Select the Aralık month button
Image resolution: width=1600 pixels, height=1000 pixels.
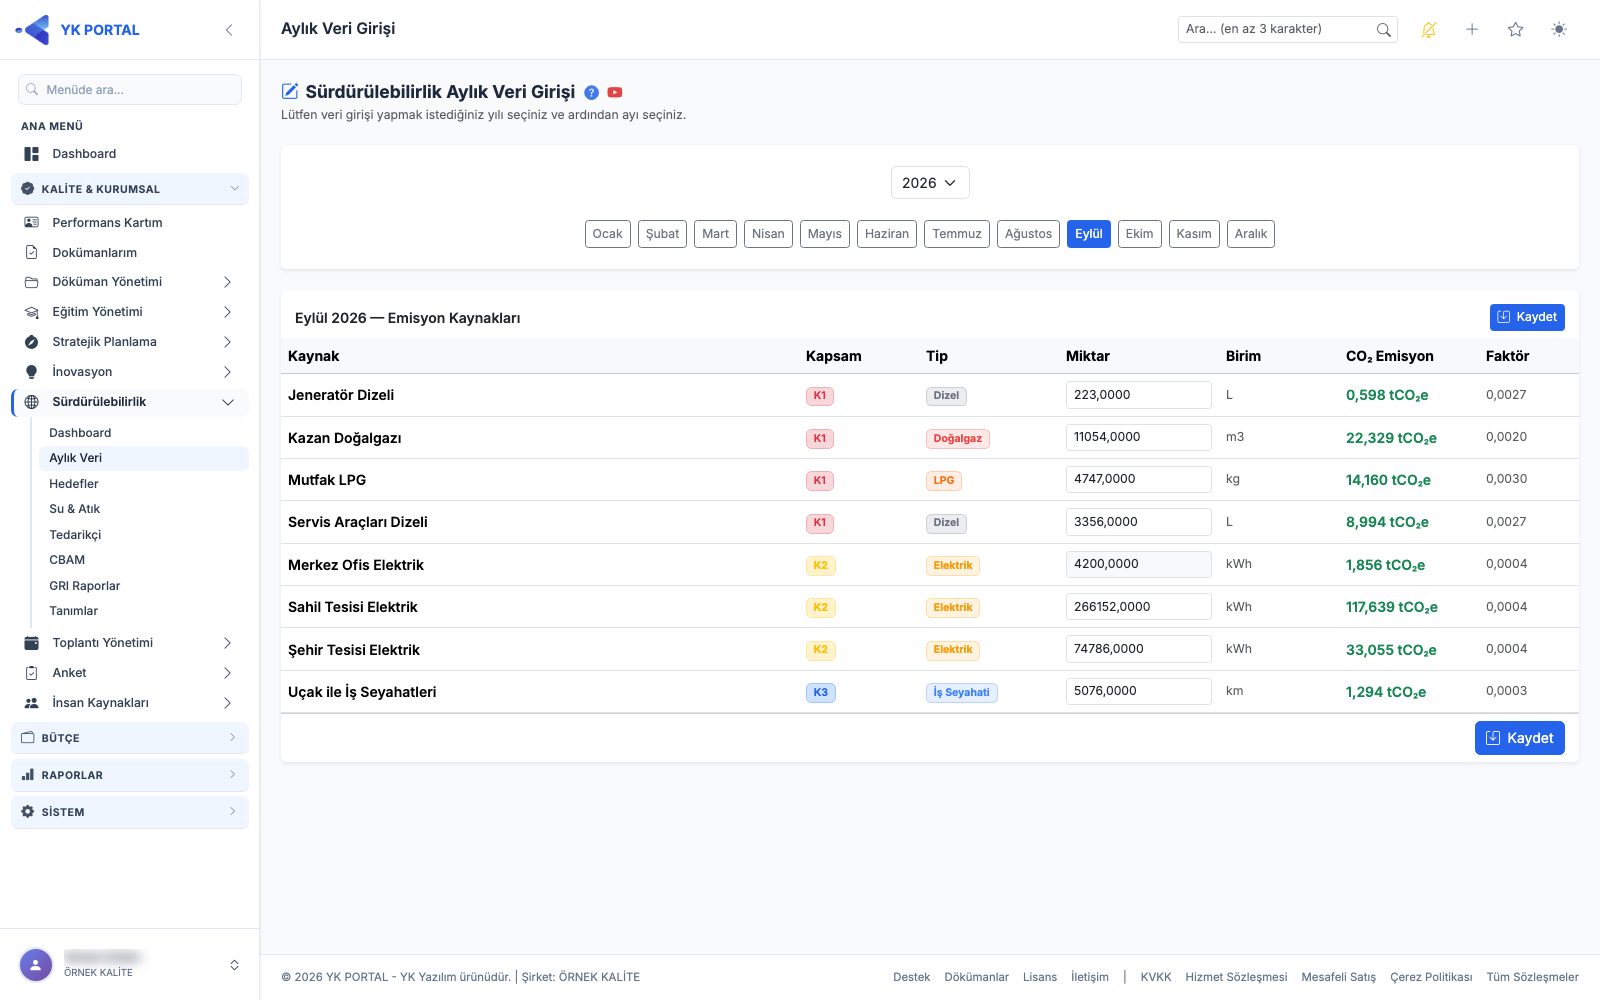click(1250, 234)
